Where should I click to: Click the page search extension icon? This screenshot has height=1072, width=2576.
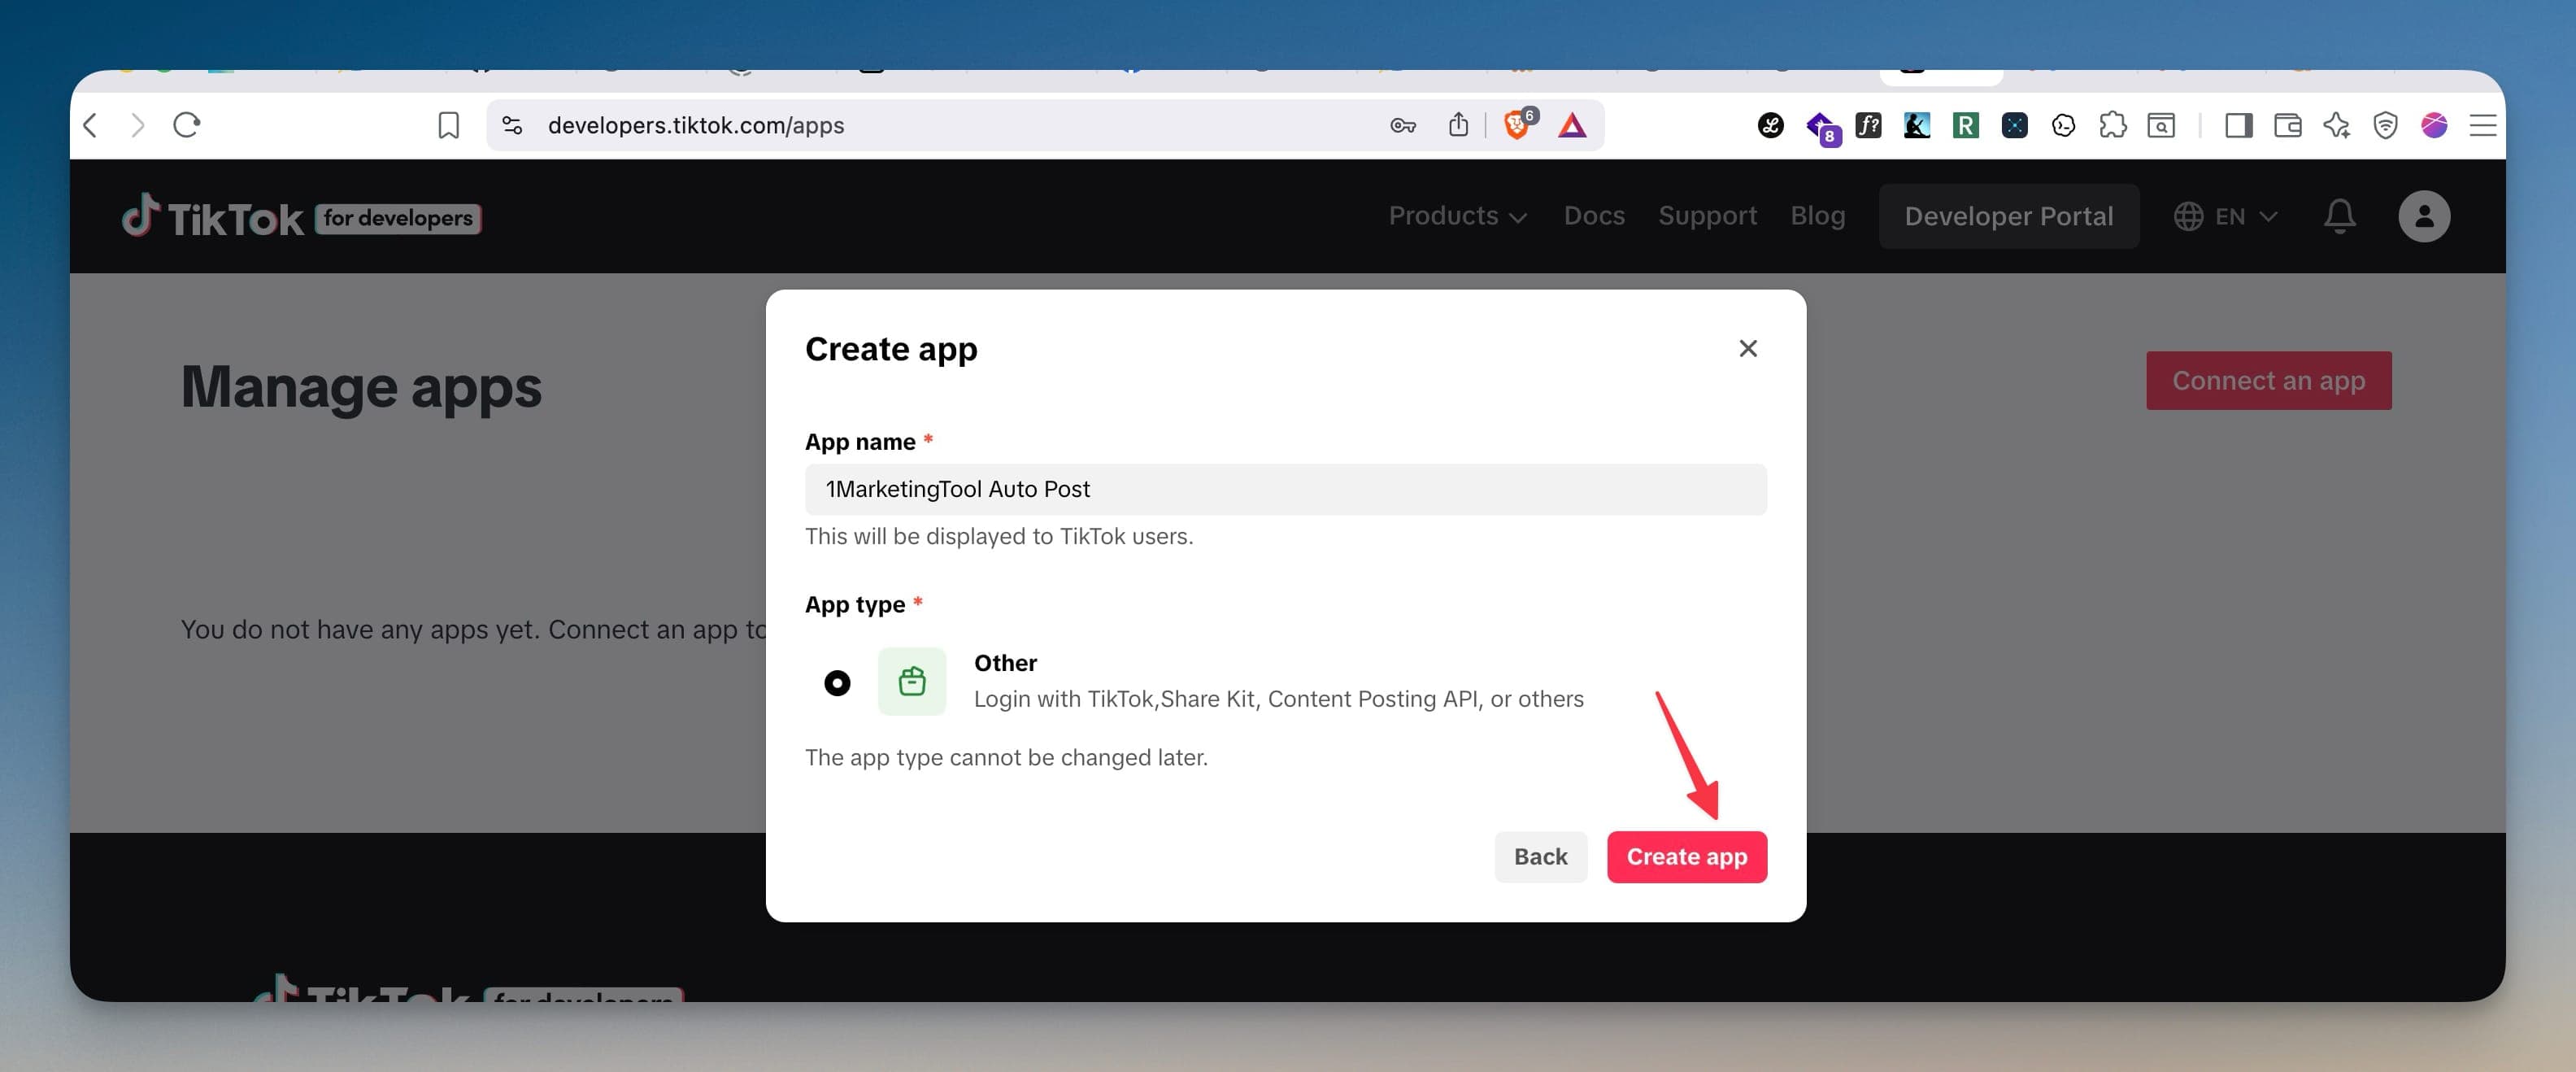click(x=2162, y=125)
